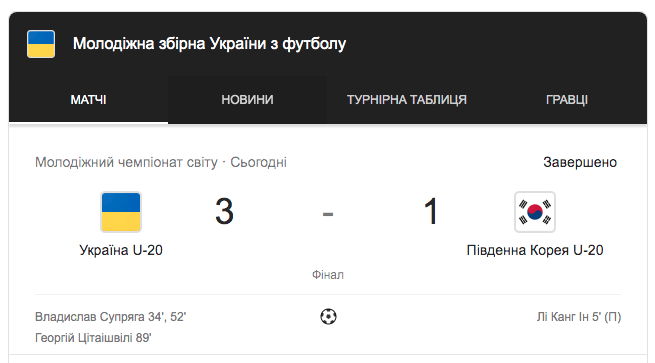Click scorer Георгій Цітаішвілі 89'

93,338
